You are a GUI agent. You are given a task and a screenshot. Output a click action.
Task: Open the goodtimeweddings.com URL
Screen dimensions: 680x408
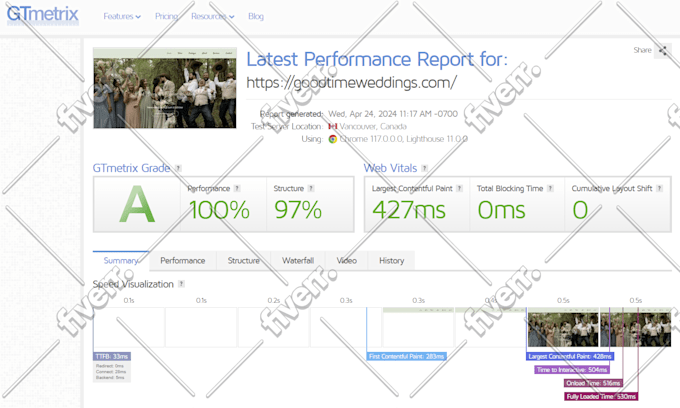click(x=351, y=82)
